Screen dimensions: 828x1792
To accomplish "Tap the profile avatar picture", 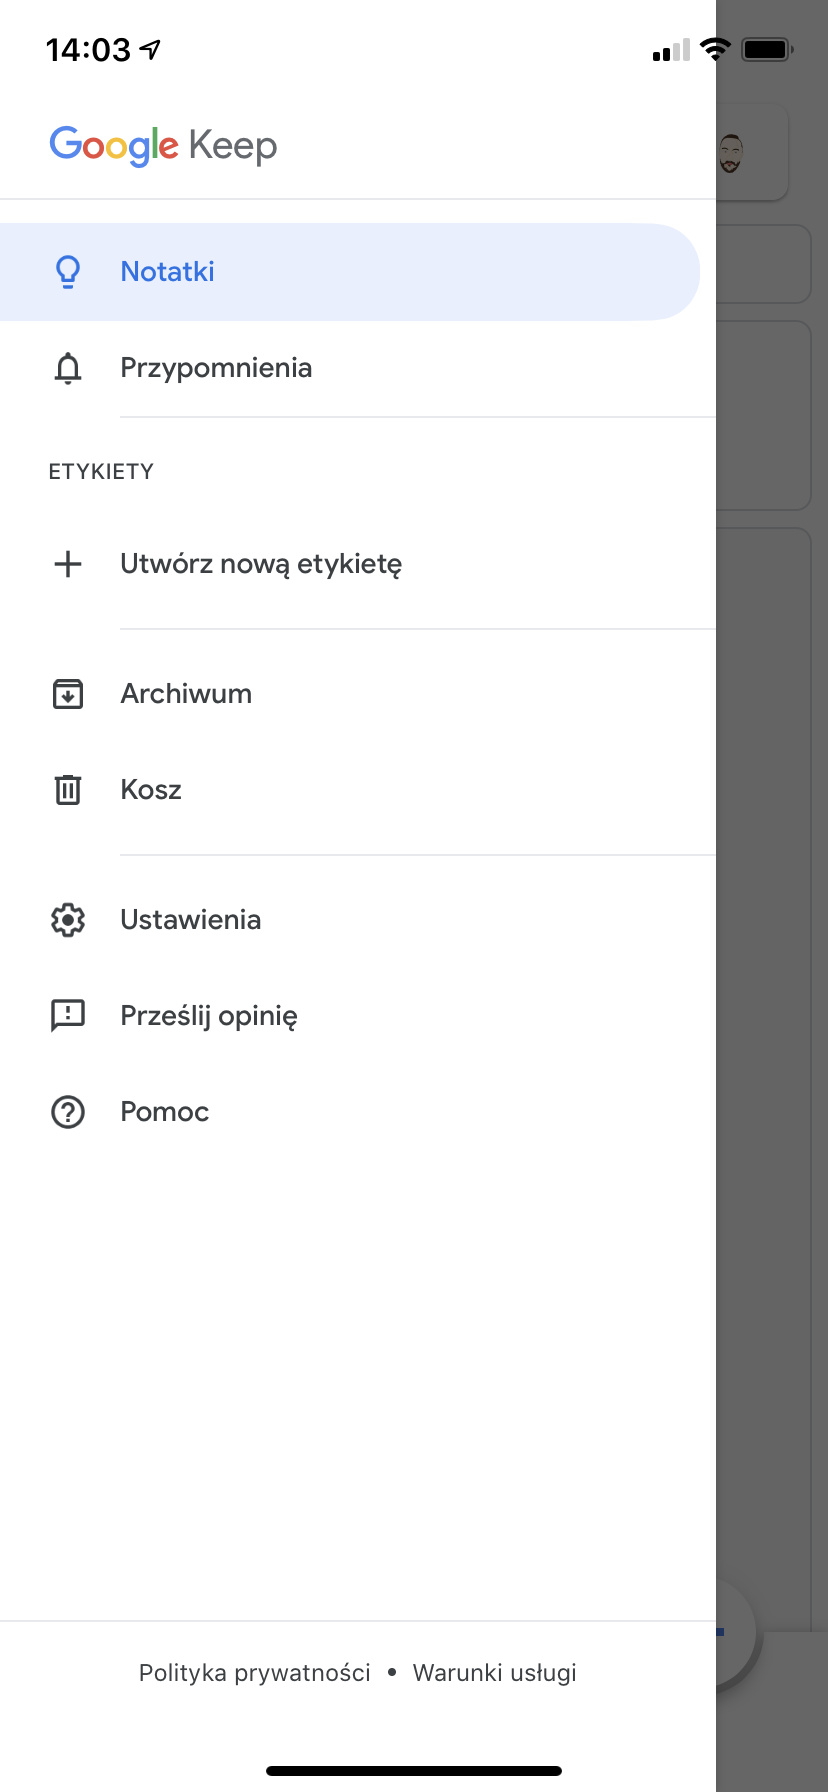I will (x=732, y=154).
